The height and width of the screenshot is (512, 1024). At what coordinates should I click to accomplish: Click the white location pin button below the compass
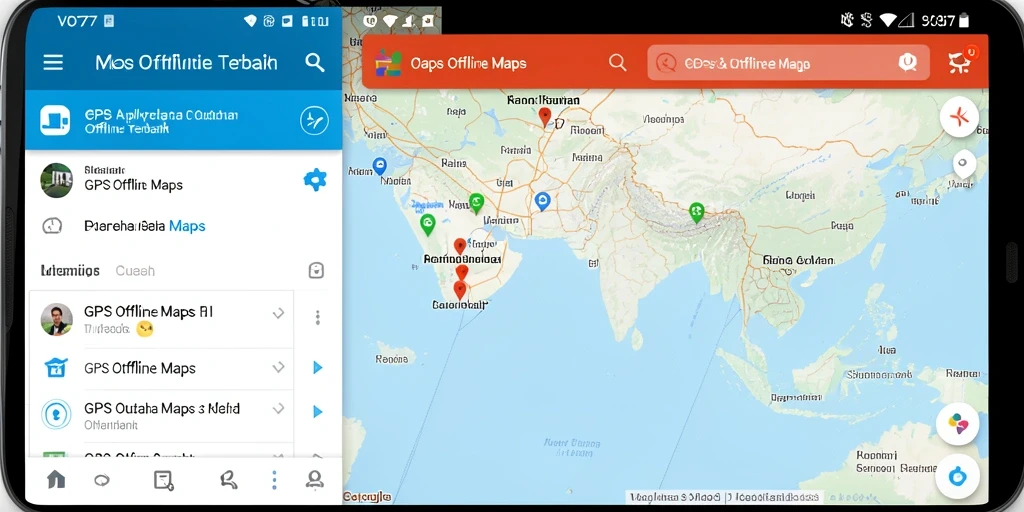(964, 163)
